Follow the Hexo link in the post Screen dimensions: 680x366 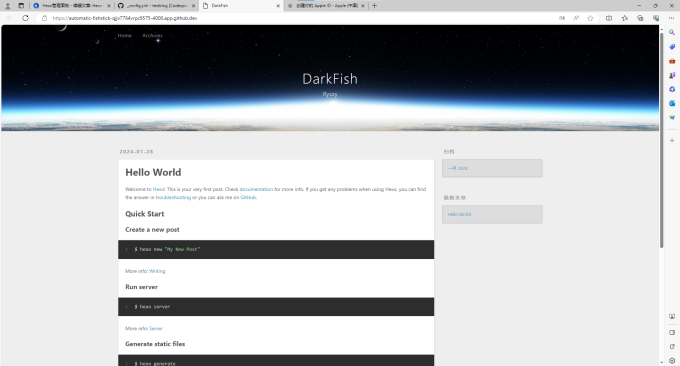tap(159, 189)
